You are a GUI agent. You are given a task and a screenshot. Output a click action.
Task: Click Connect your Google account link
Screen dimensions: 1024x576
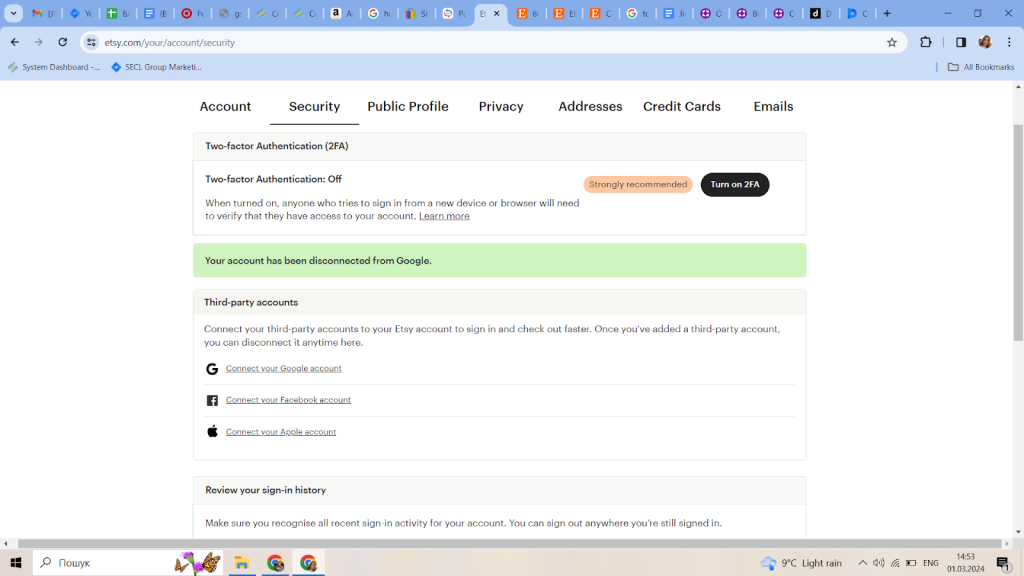283,368
